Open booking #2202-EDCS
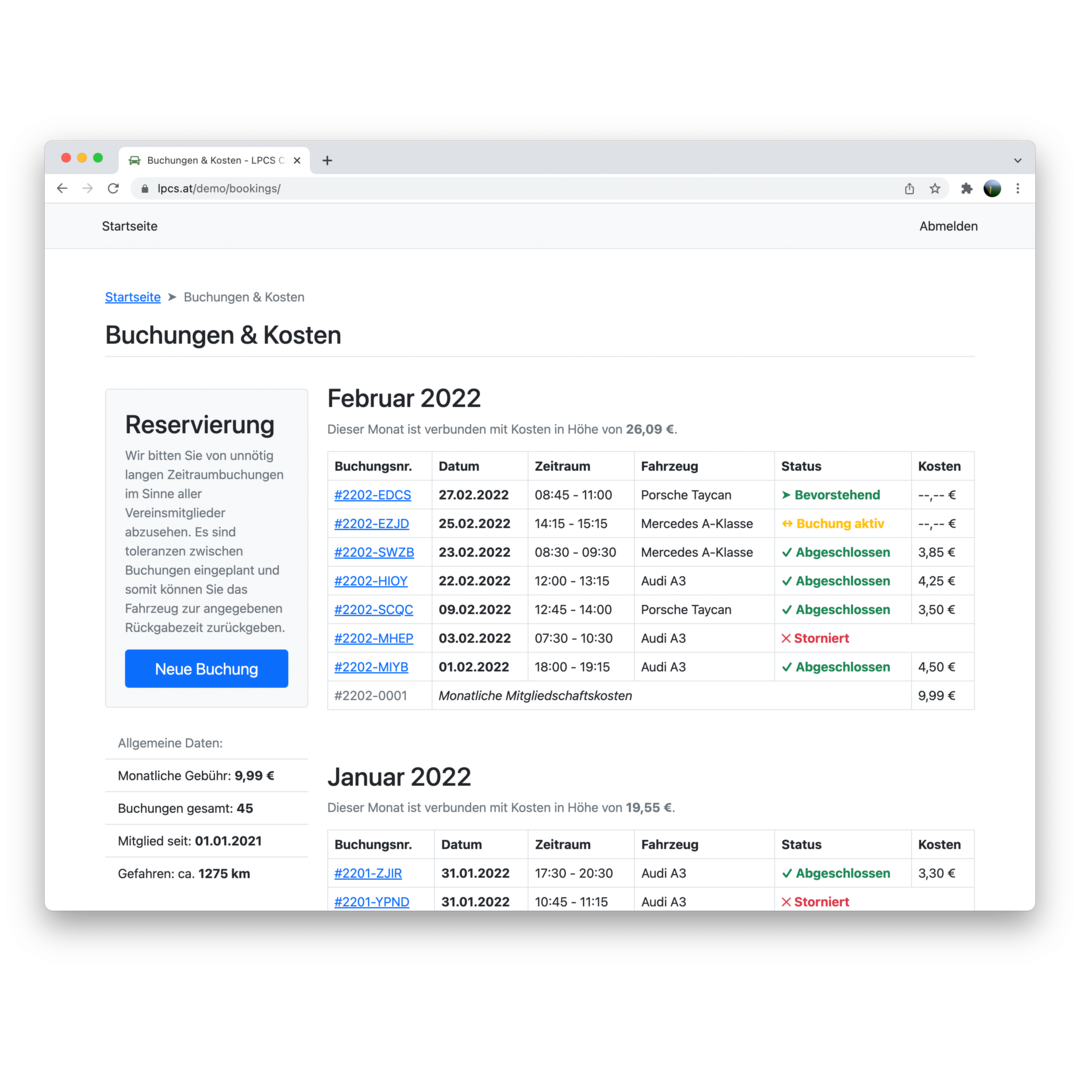Image resolution: width=1080 pixels, height=1080 pixels. pos(372,495)
